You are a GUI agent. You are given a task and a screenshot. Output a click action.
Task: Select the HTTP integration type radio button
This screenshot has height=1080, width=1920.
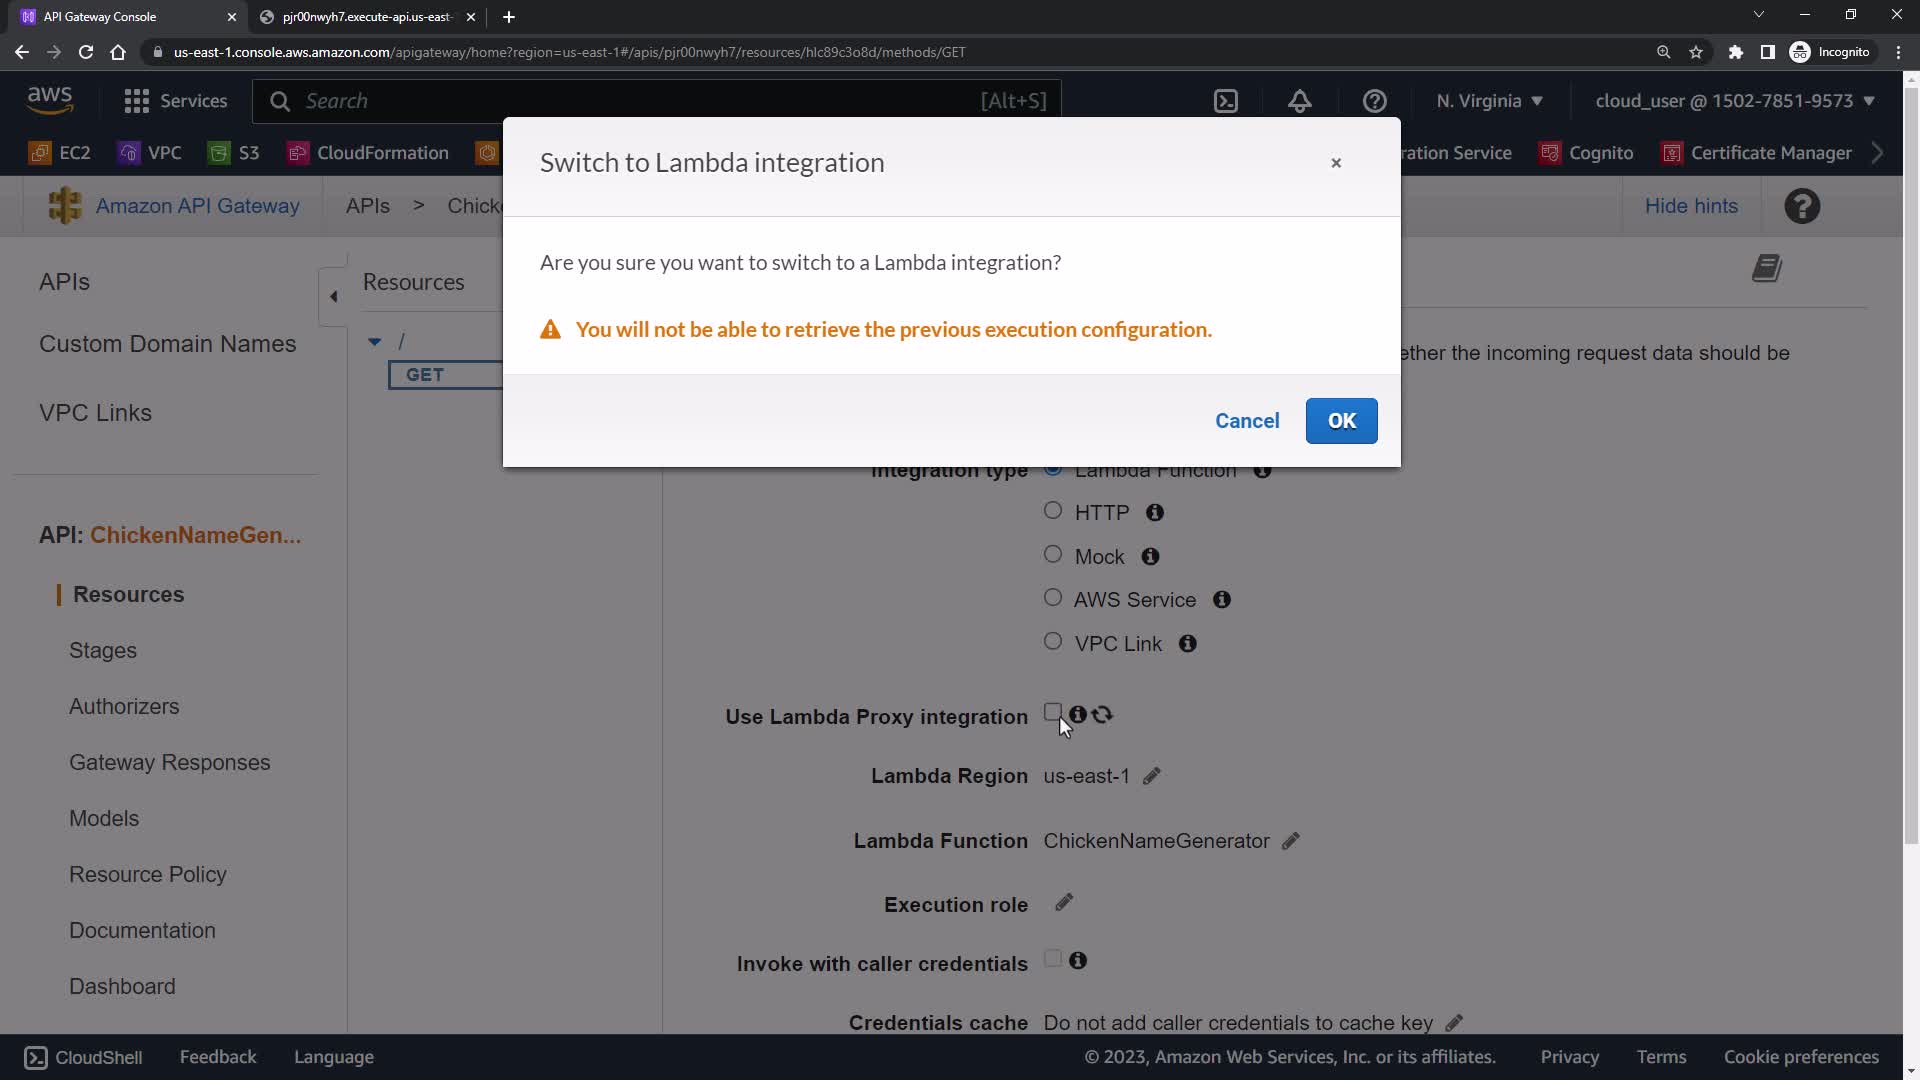coord(1052,511)
